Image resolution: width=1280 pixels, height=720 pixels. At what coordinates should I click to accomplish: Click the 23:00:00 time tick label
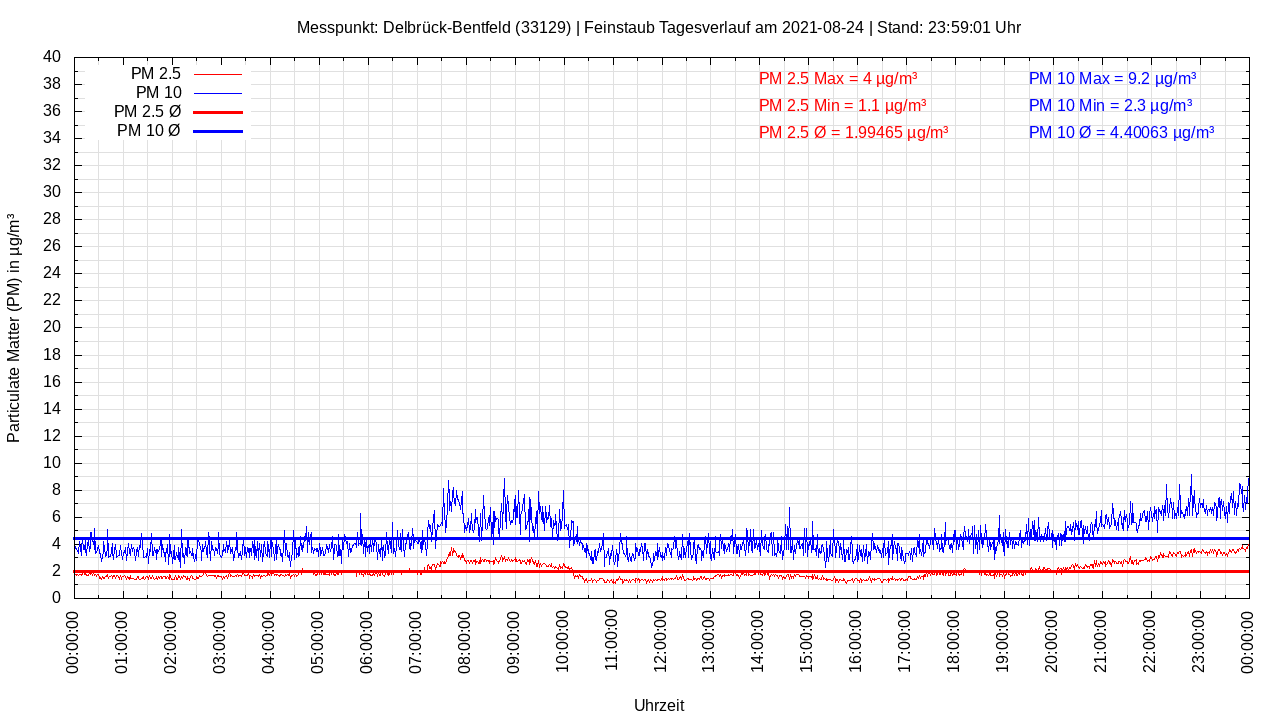[x=1198, y=640]
